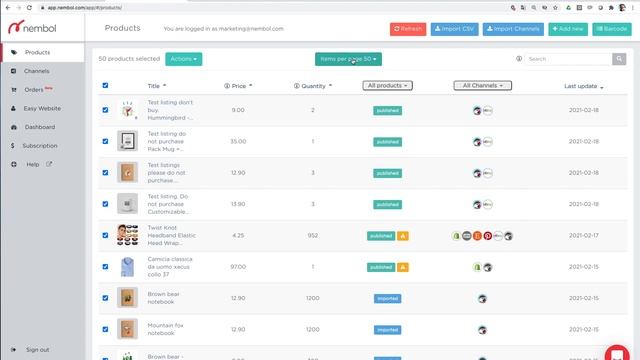Uncheck the Camicia classica checkbox
Screen dimensions: 640x360
(105, 267)
